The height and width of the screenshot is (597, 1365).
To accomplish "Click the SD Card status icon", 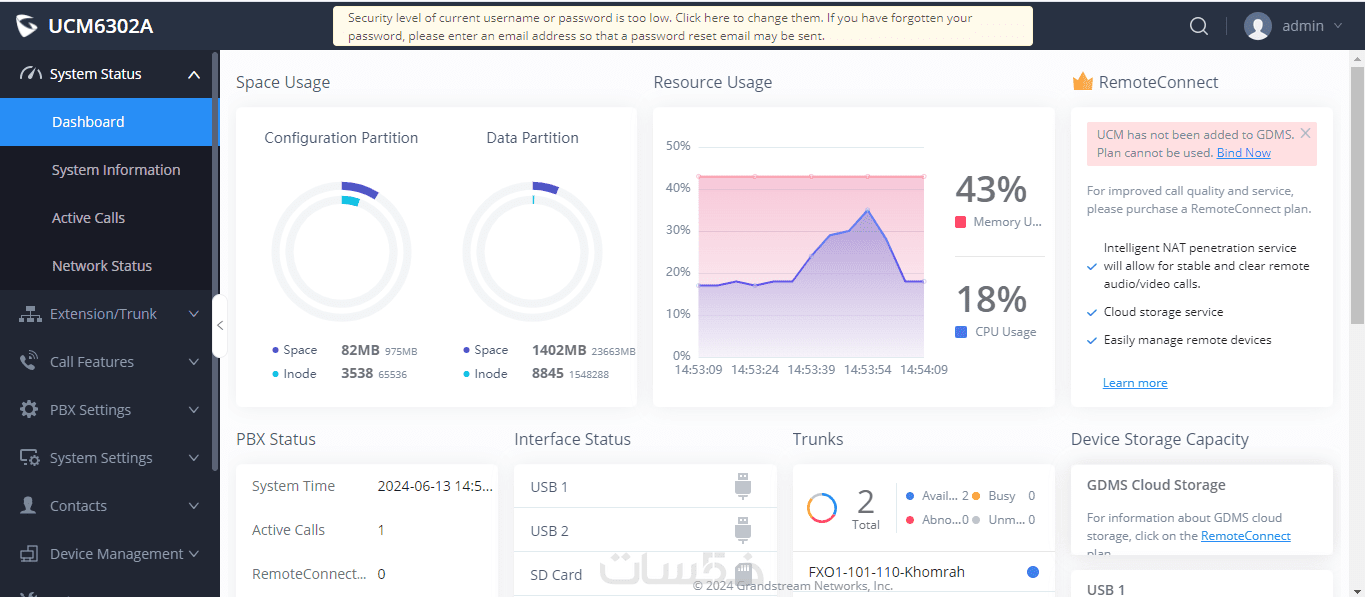I will (742, 574).
